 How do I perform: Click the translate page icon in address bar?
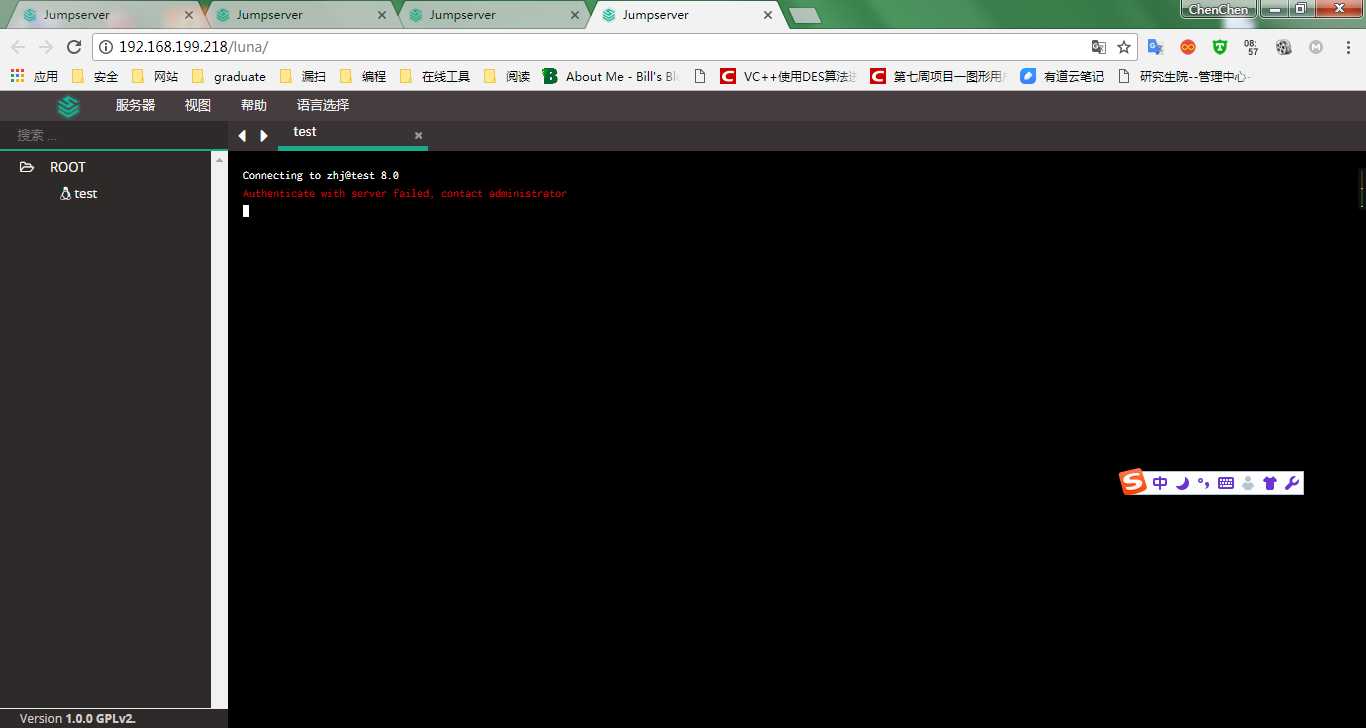pos(1099,47)
